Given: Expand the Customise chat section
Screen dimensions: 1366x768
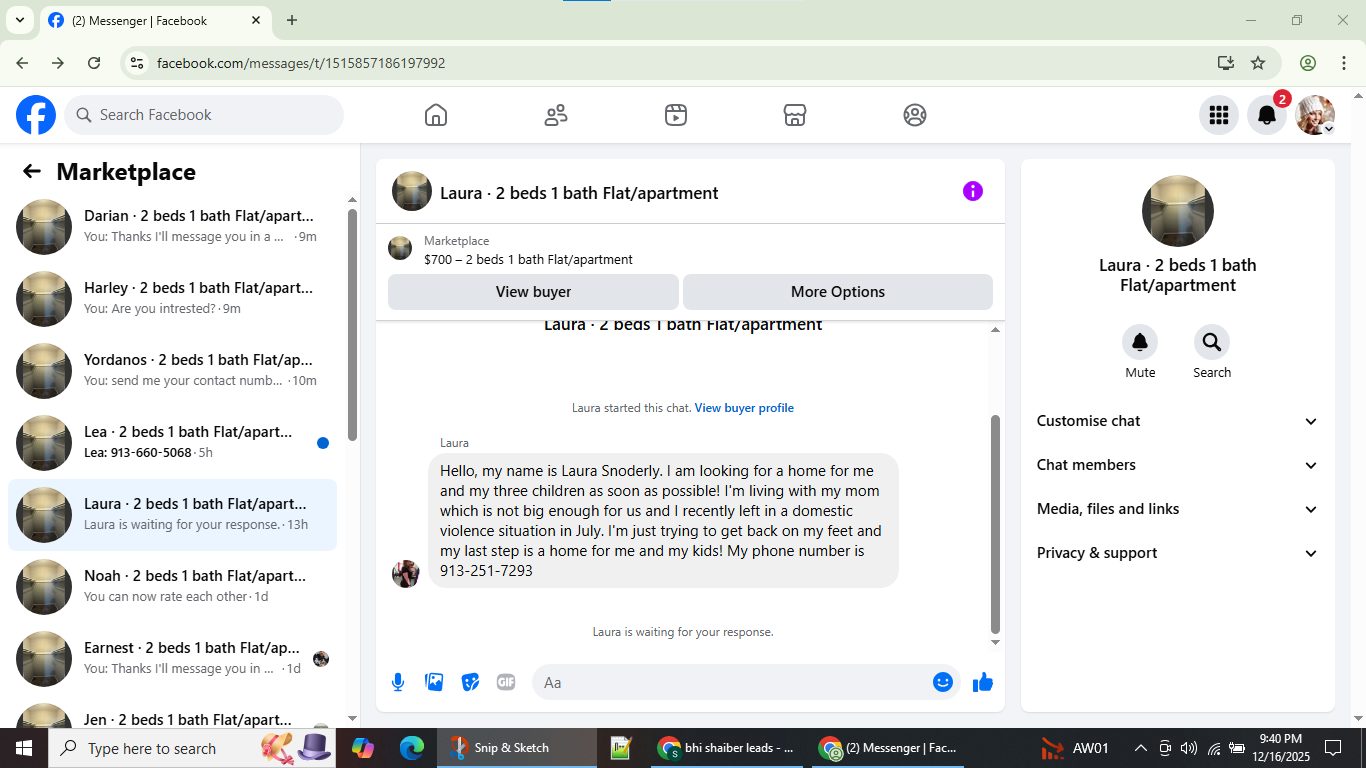Looking at the screenshot, I should (1178, 421).
